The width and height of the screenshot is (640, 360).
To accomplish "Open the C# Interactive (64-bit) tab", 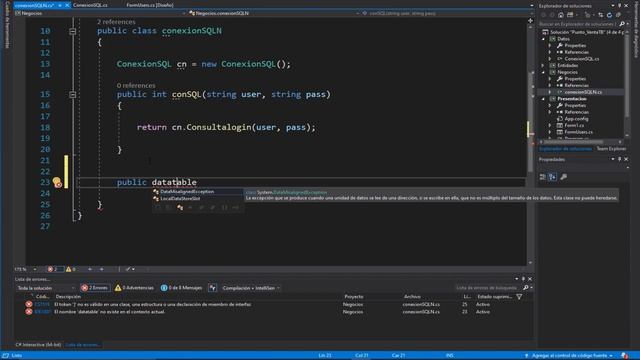I will [x=38, y=345].
